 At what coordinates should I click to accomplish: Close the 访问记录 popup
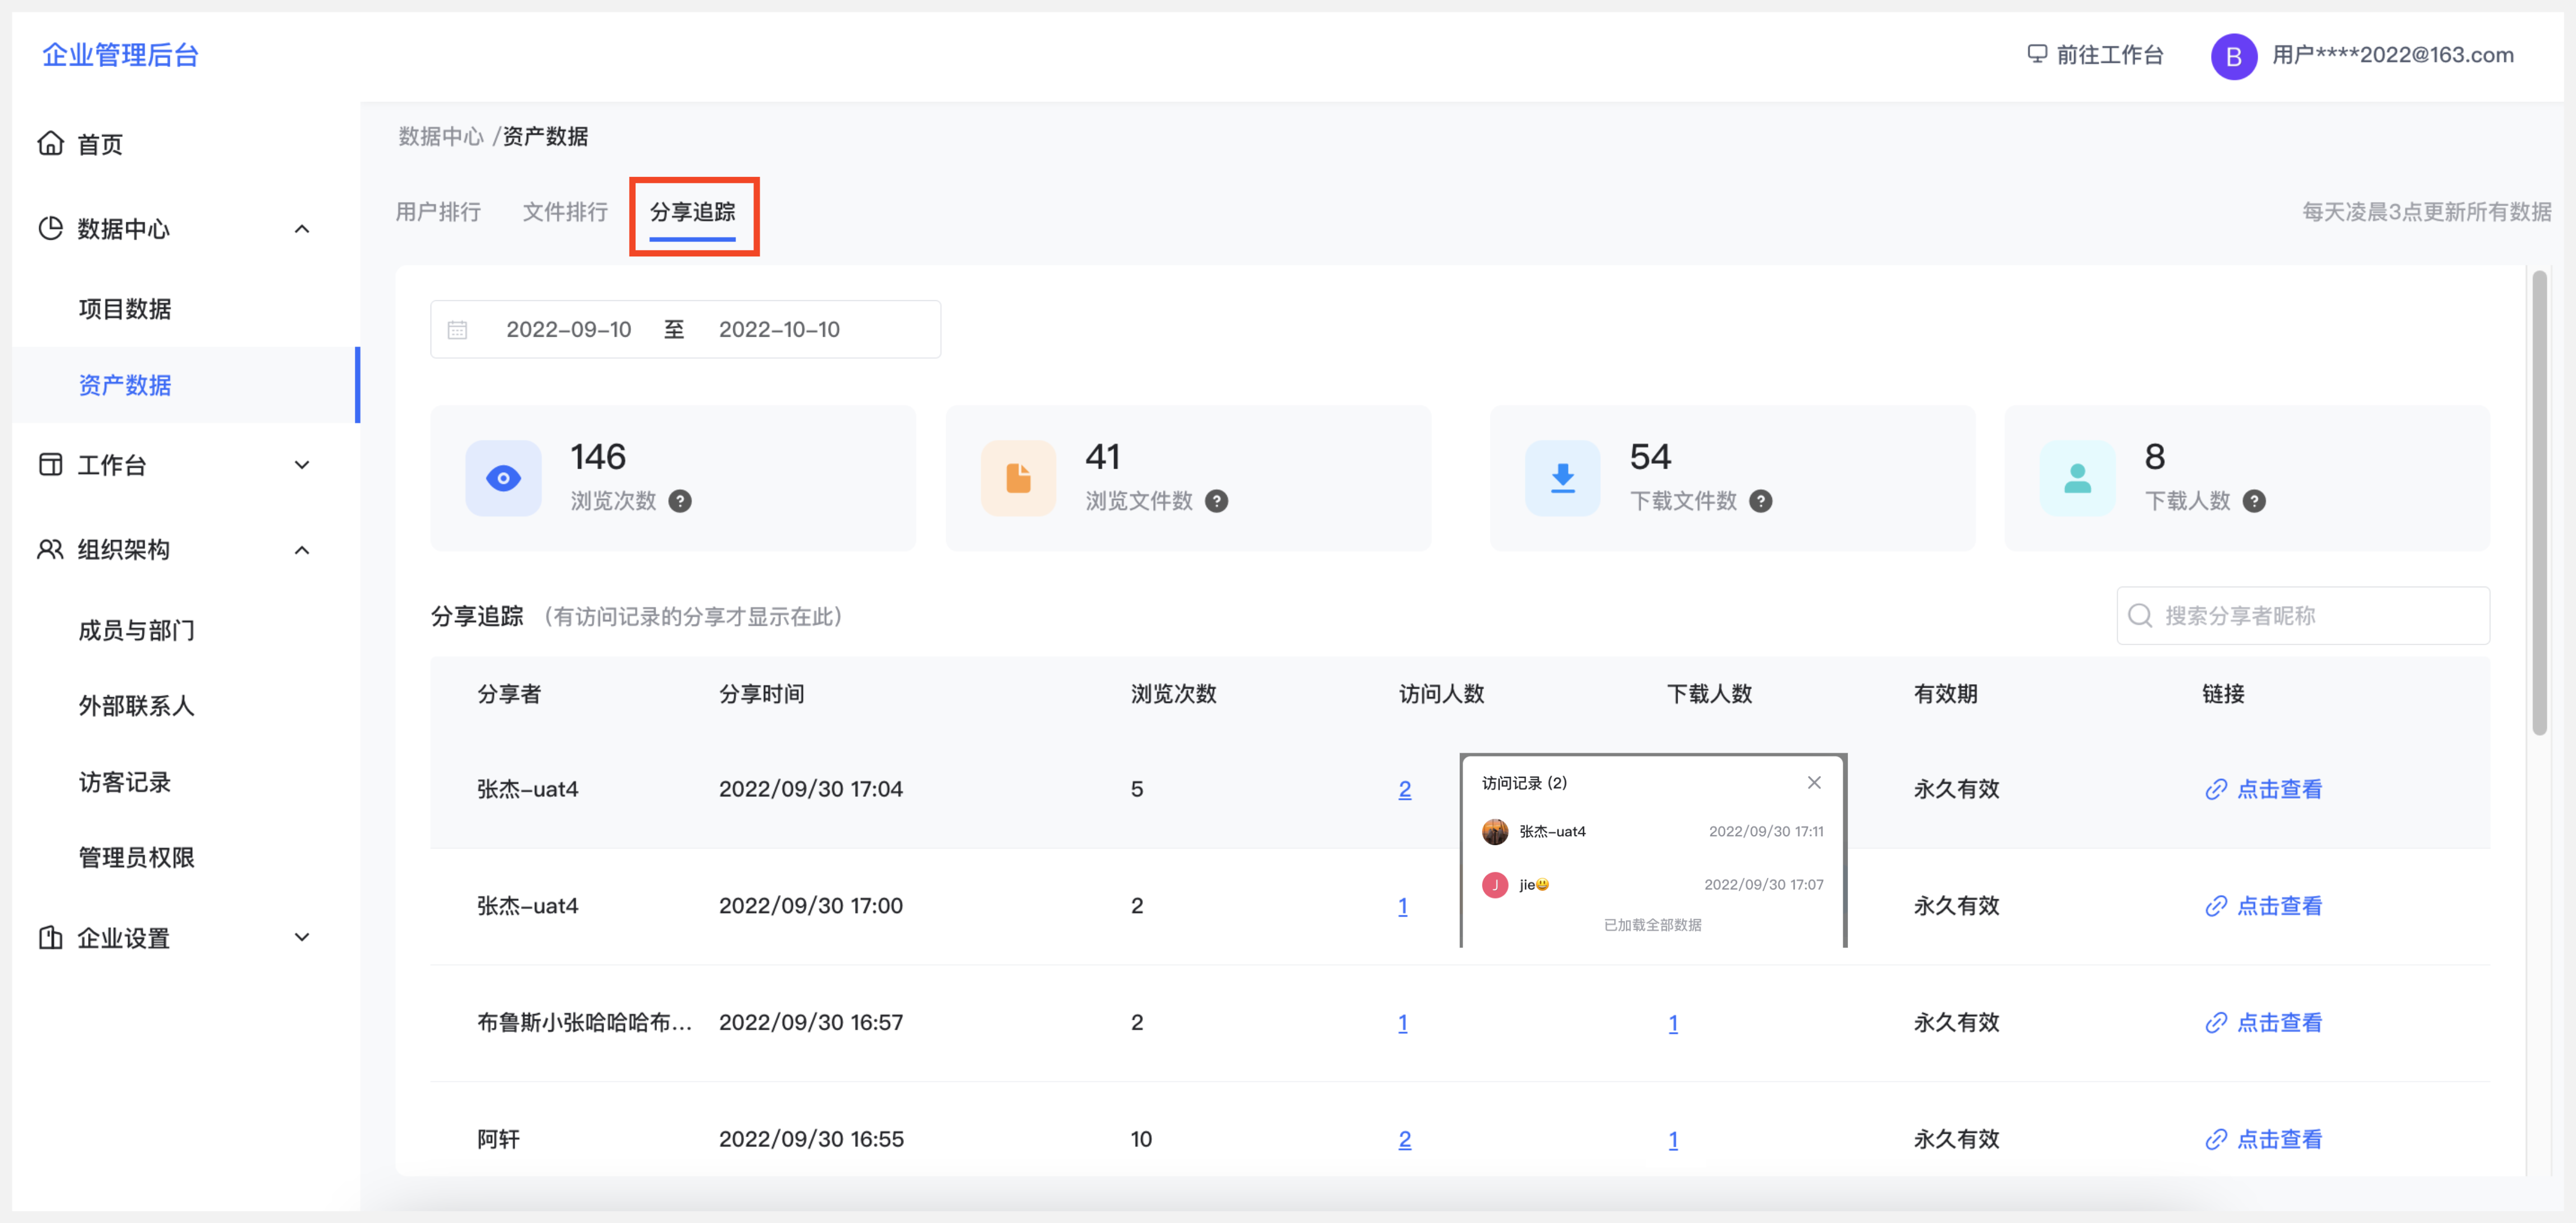(1815, 783)
